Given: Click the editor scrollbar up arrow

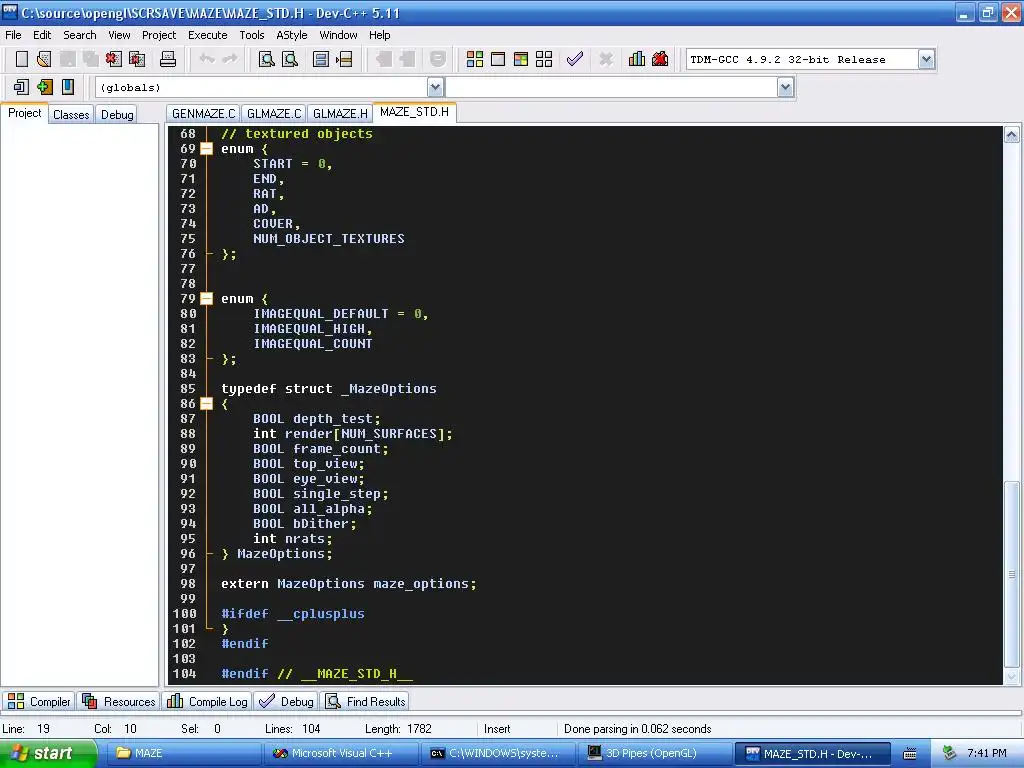Looking at the screenshot, I should pos(1012,135).
